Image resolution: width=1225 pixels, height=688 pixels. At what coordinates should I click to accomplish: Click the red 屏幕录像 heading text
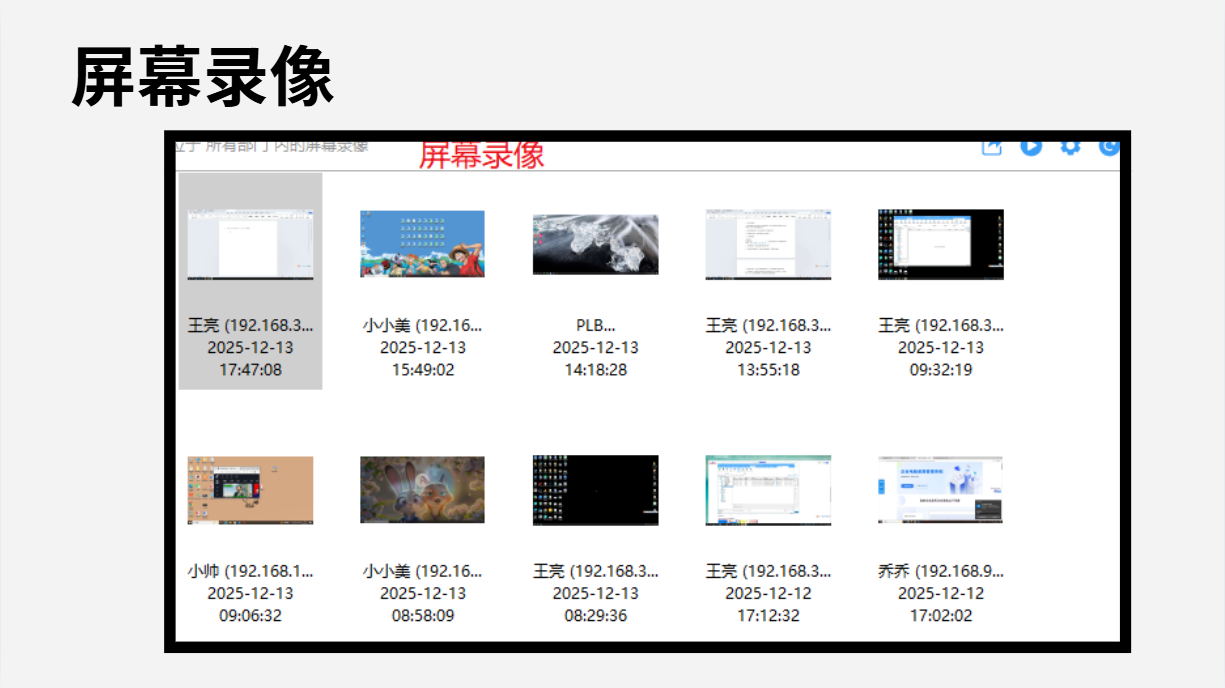[x=481, y=155]
